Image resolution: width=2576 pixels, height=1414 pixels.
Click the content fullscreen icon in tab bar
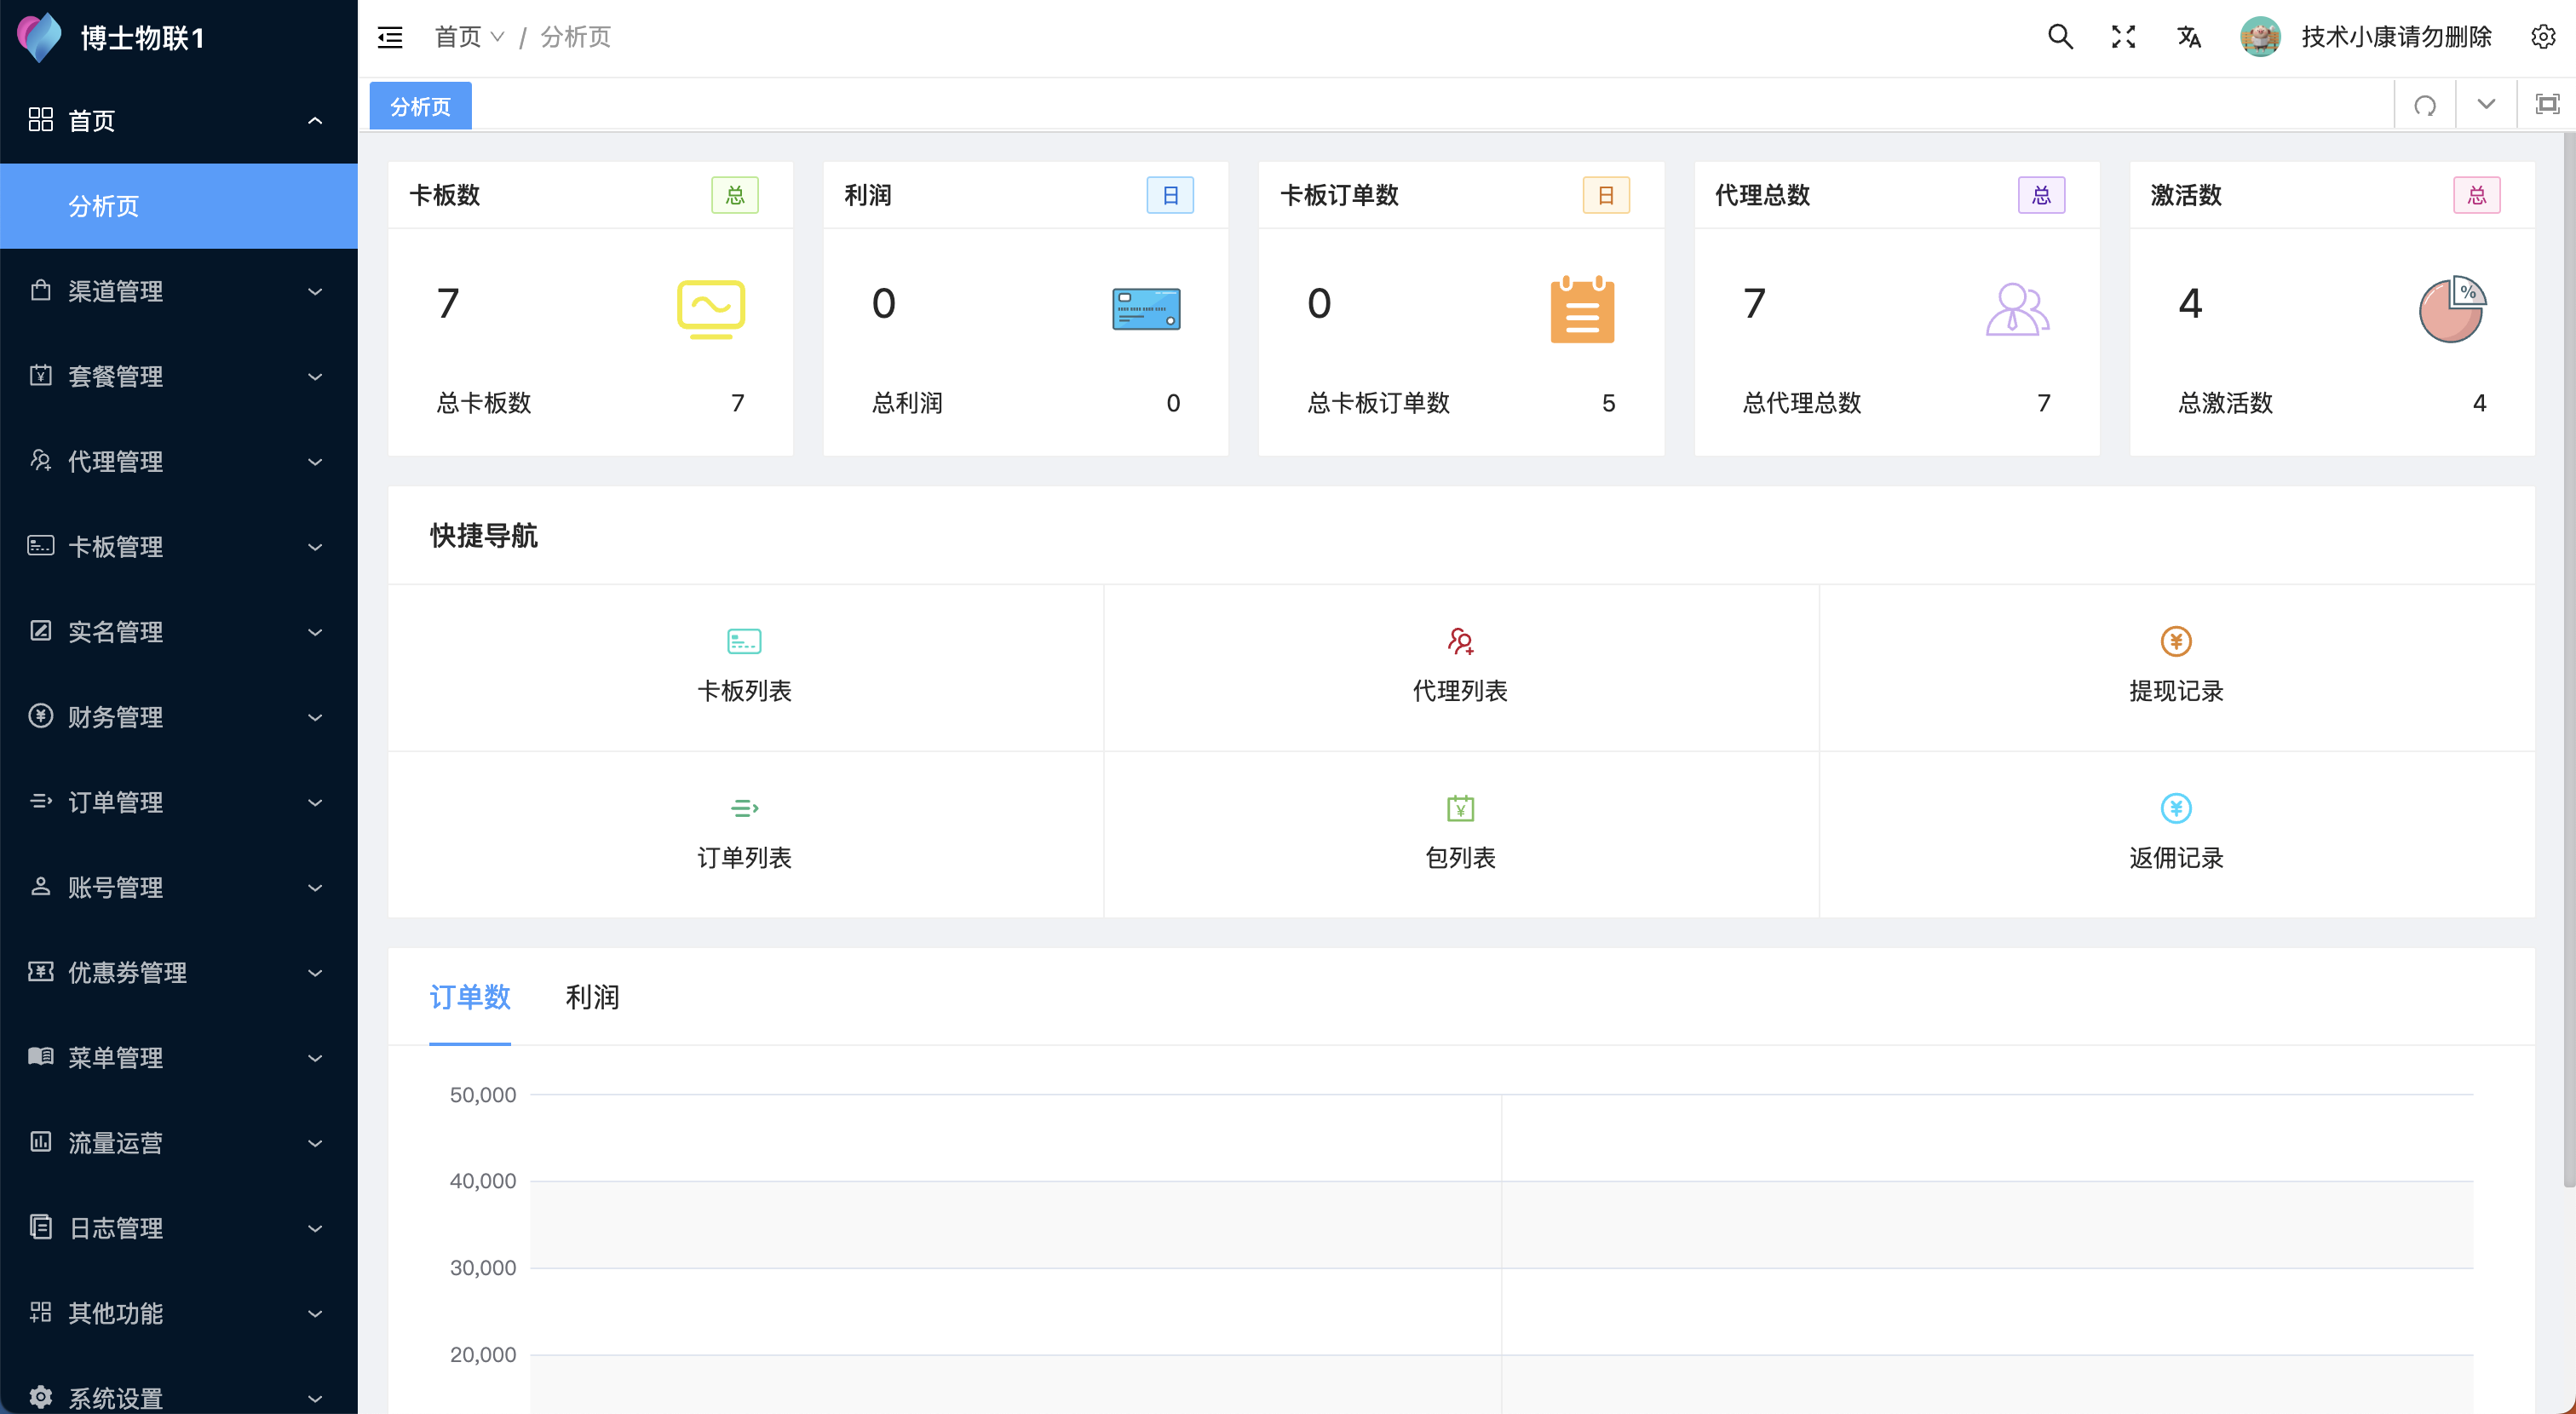click(x=2547, y=104)
